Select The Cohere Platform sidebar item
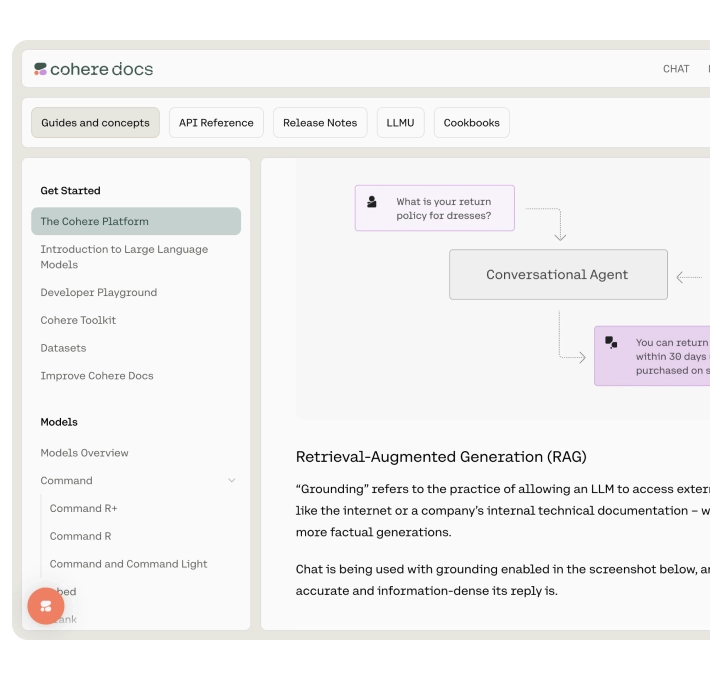Screen dimensions: 710x680 (x=136, y=221)
